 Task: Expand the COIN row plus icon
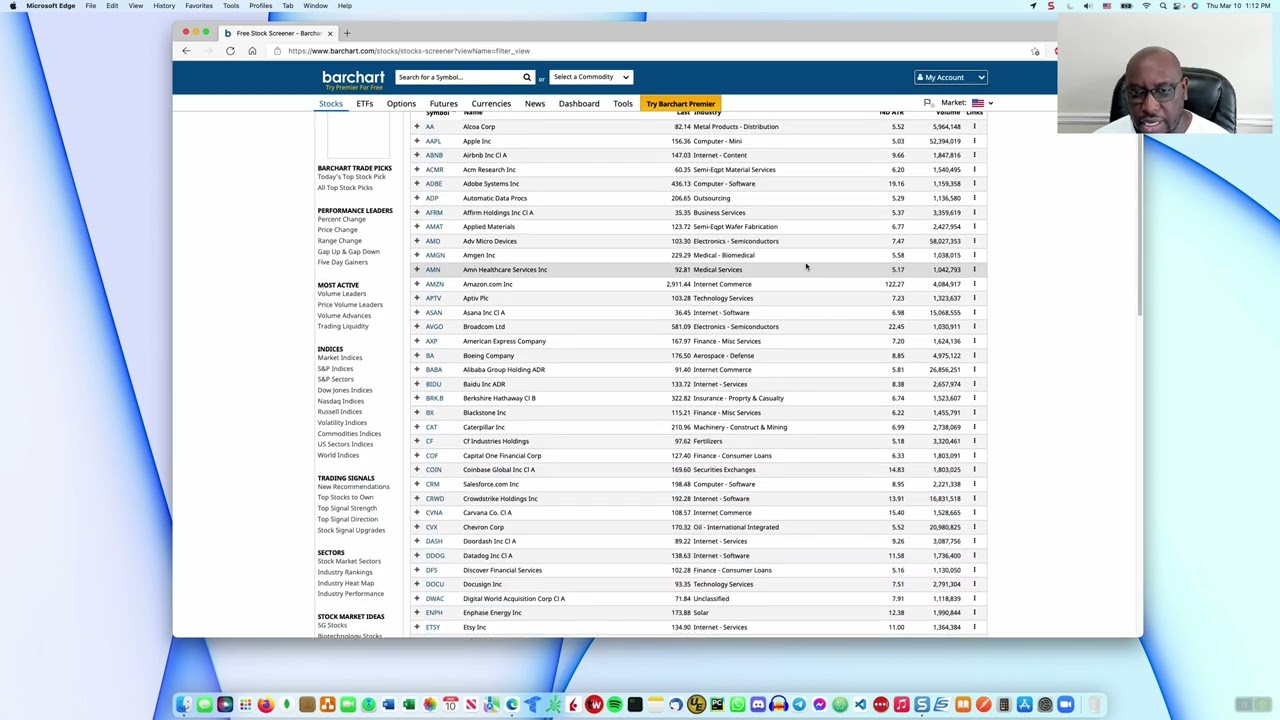click(417, 470)
